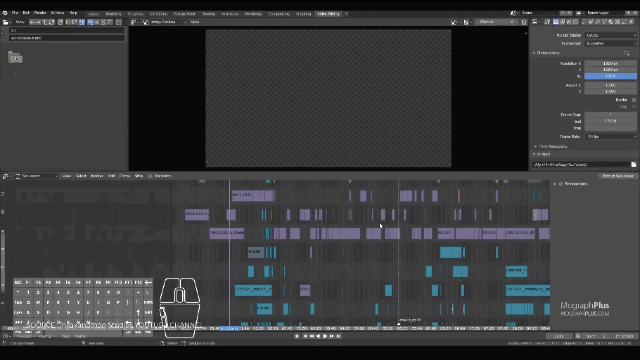Toggle the checkbox in the sequencer header
640x360 pixels.
point(151,176)
